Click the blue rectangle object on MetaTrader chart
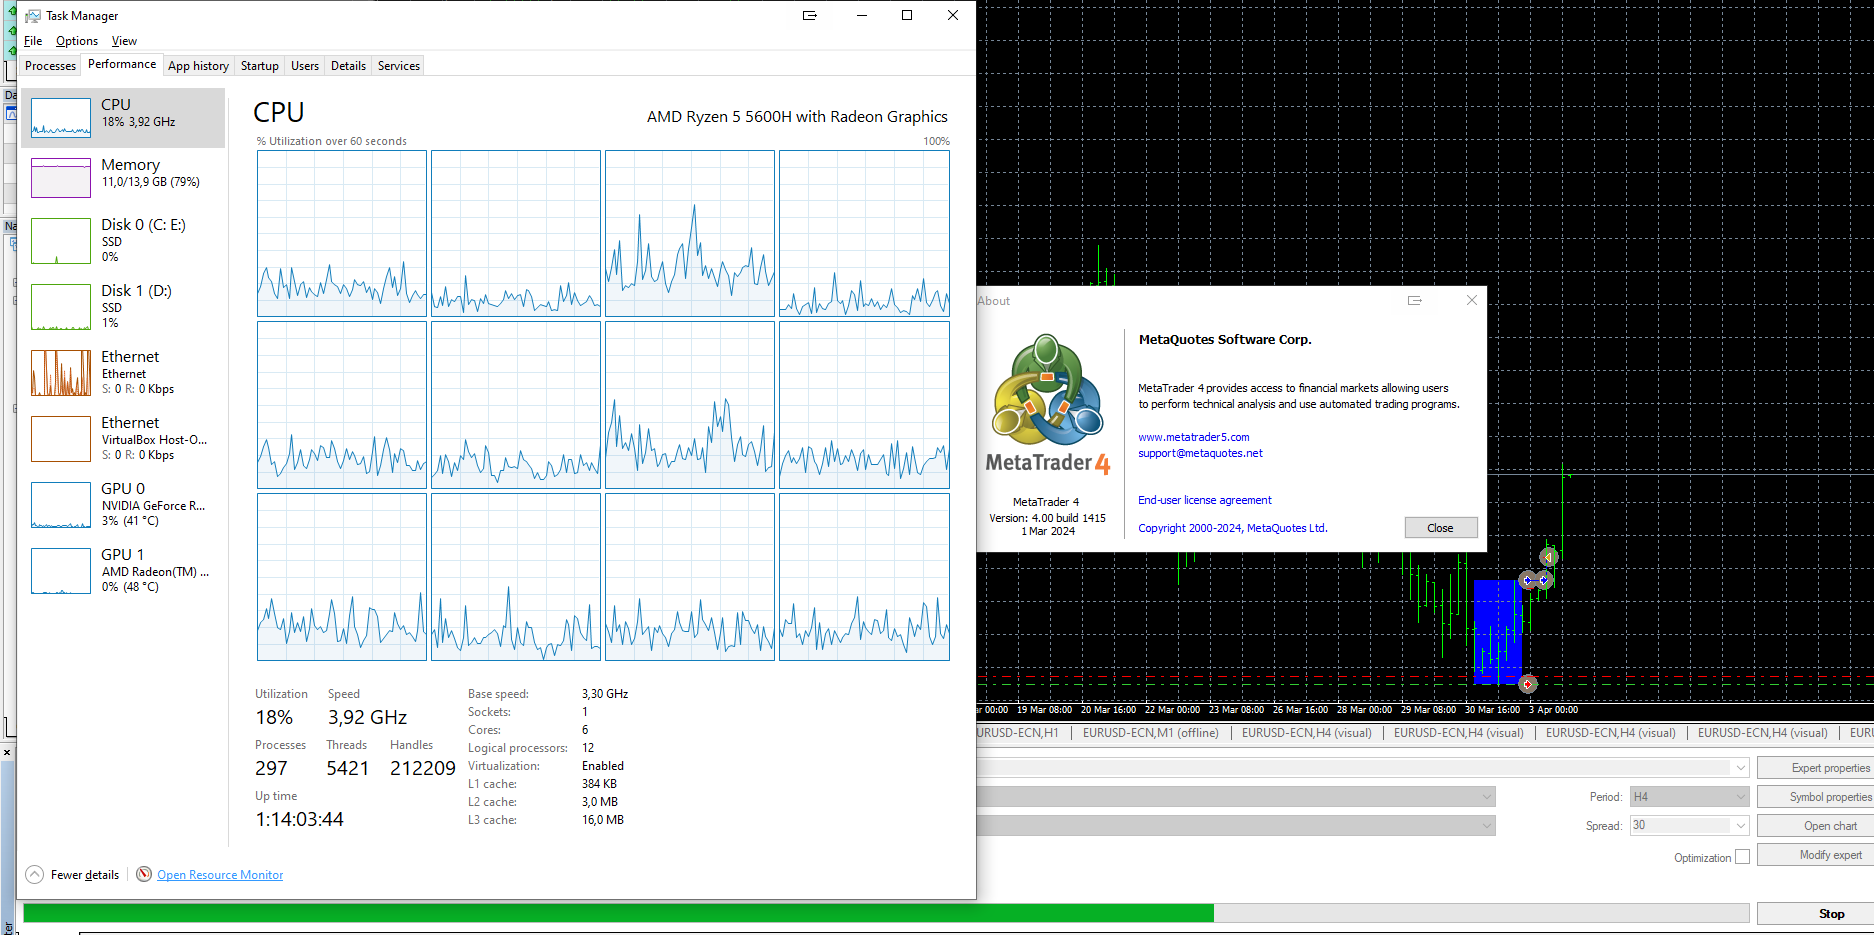This screenshot has width=1874, height=935. [1497, 631]
